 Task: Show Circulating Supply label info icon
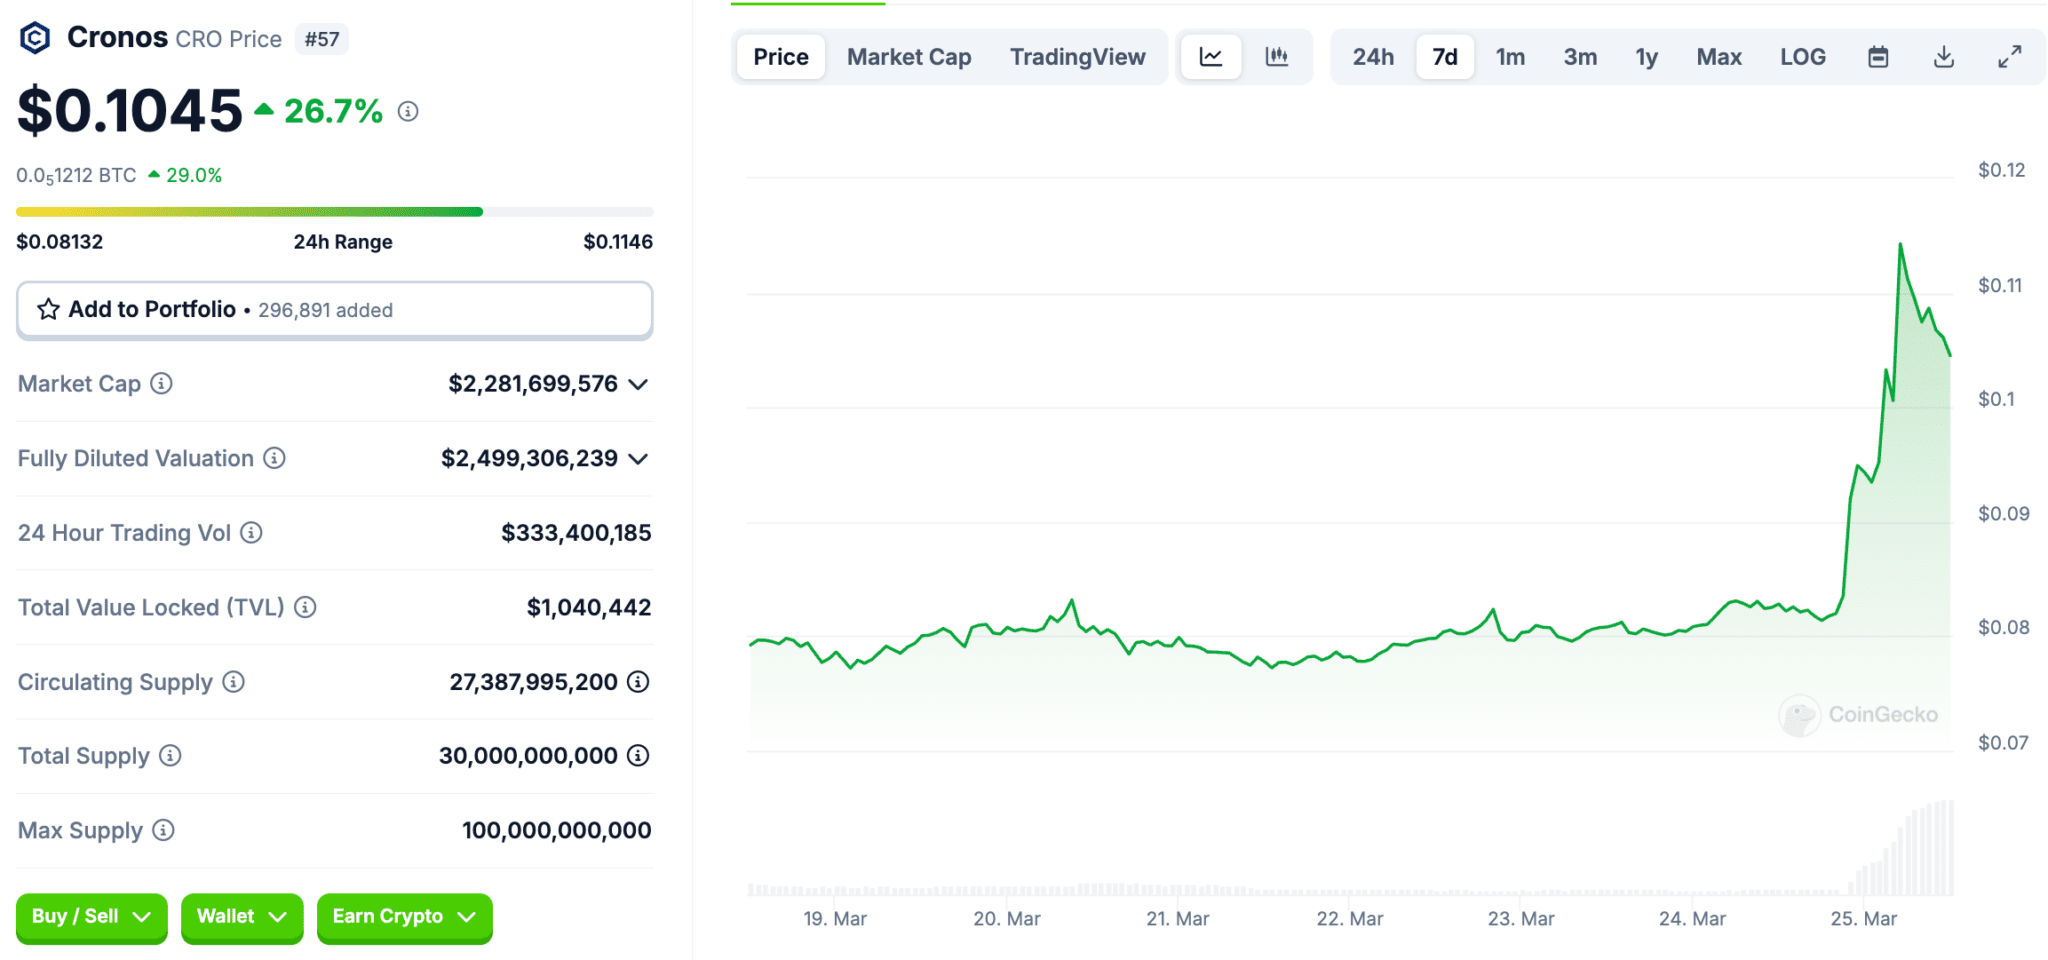(x=233, y=681)
